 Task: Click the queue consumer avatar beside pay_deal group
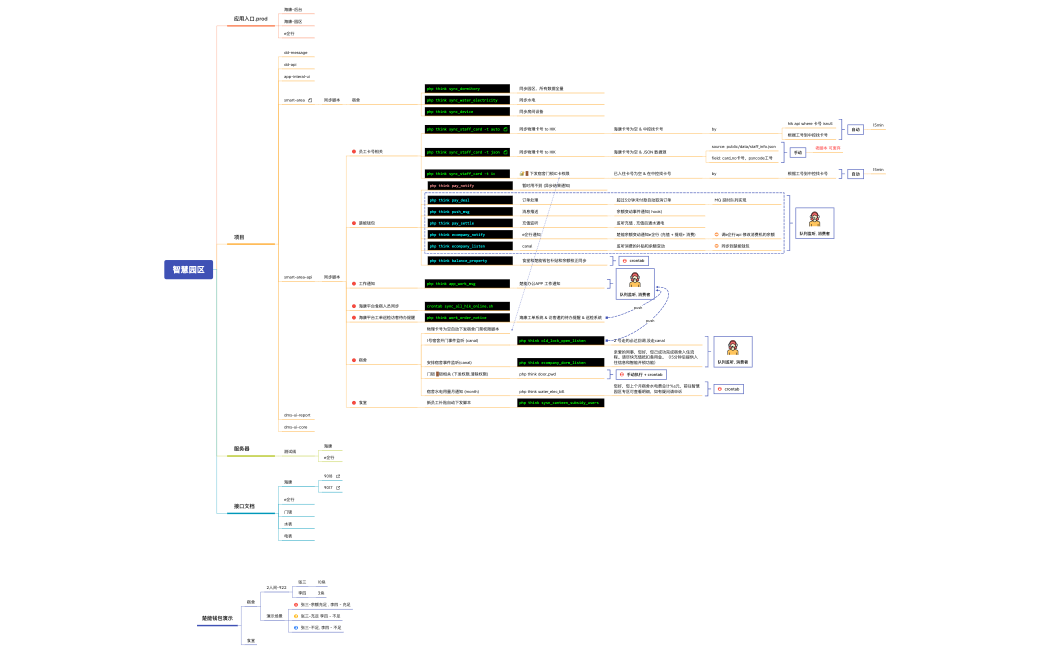(x=814, y=222)
